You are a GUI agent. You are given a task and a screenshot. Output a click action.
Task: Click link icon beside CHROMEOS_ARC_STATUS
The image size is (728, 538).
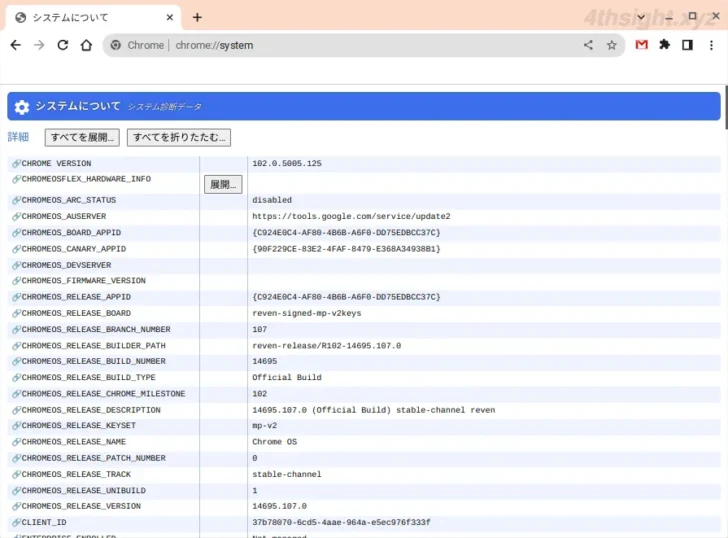pyautogui.click(x=17, y=200)
